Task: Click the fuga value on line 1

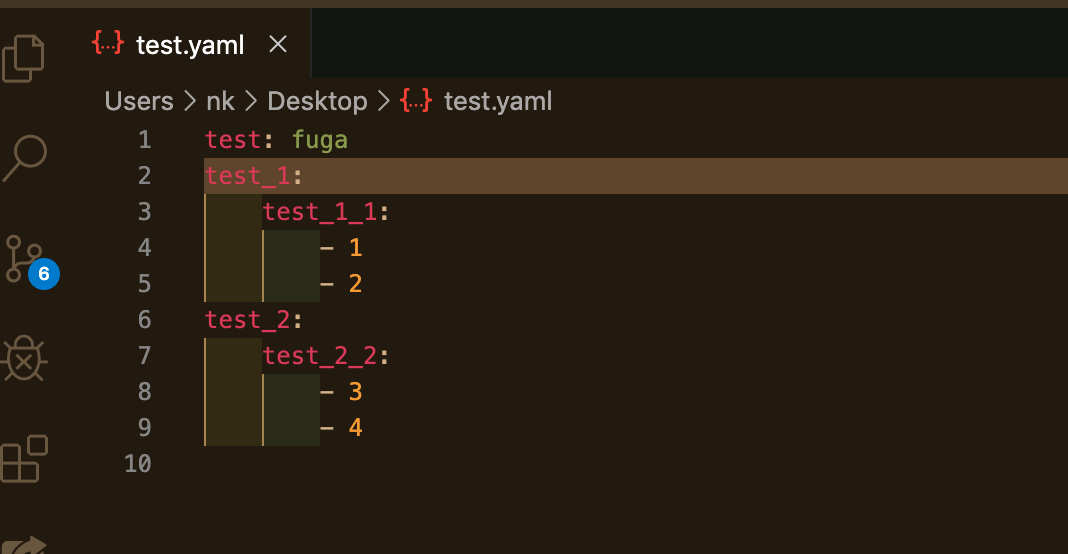Action: pyautogui.click(x=320, y=140)
